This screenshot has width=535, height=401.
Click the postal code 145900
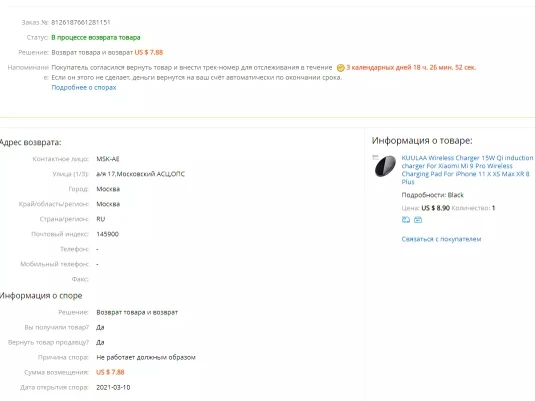click(x=107, y=234)
